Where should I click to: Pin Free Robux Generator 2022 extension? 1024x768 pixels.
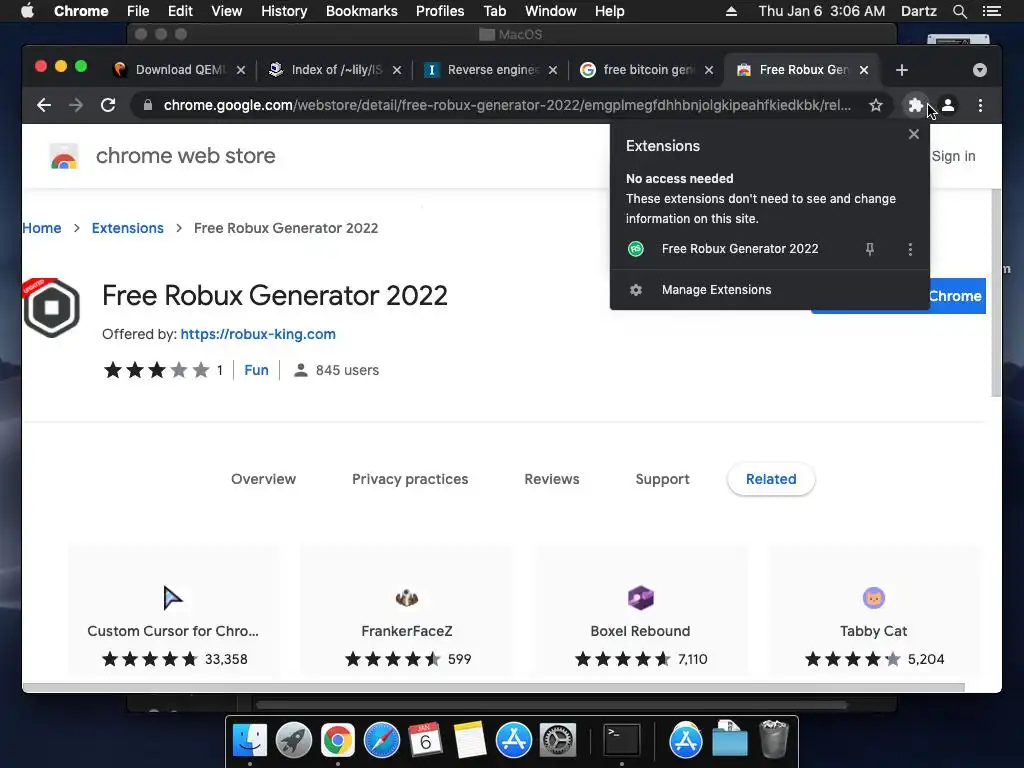(870, 249)
